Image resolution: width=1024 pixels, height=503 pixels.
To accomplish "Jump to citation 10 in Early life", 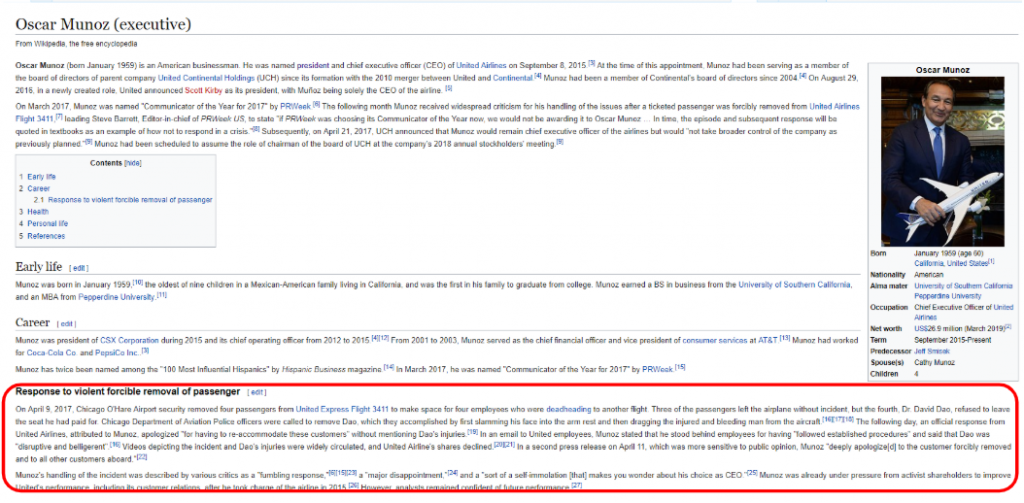I will click(138, 283).
